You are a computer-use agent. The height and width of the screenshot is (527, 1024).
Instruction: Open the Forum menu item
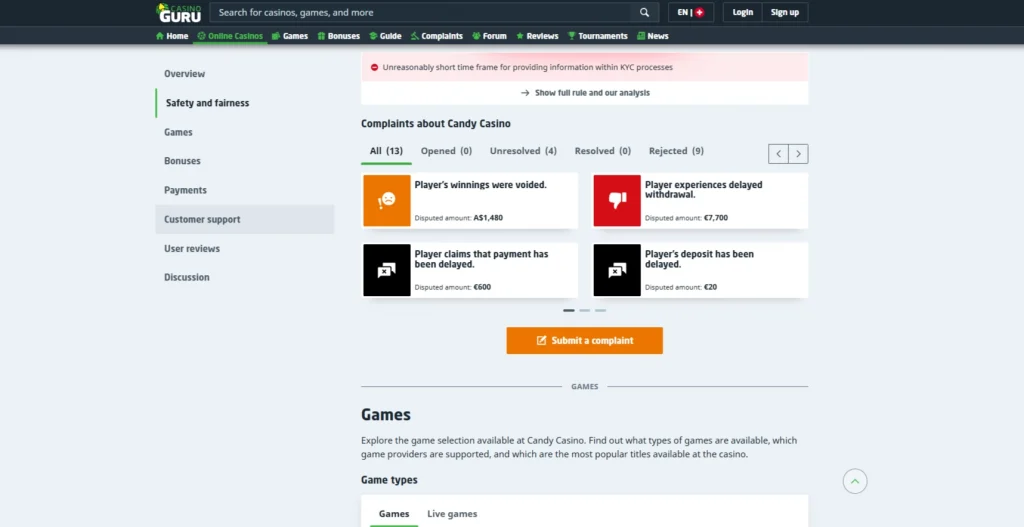[489, 36]
